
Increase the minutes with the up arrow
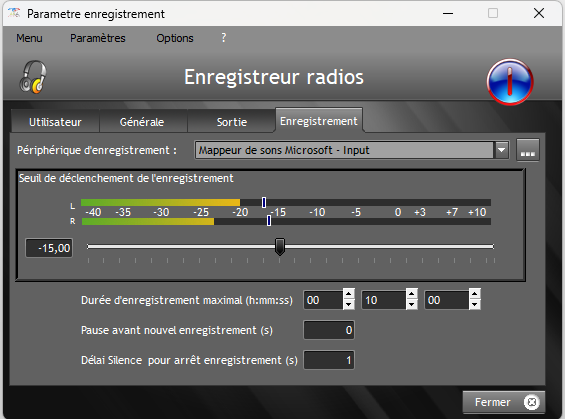pos(411,294)
